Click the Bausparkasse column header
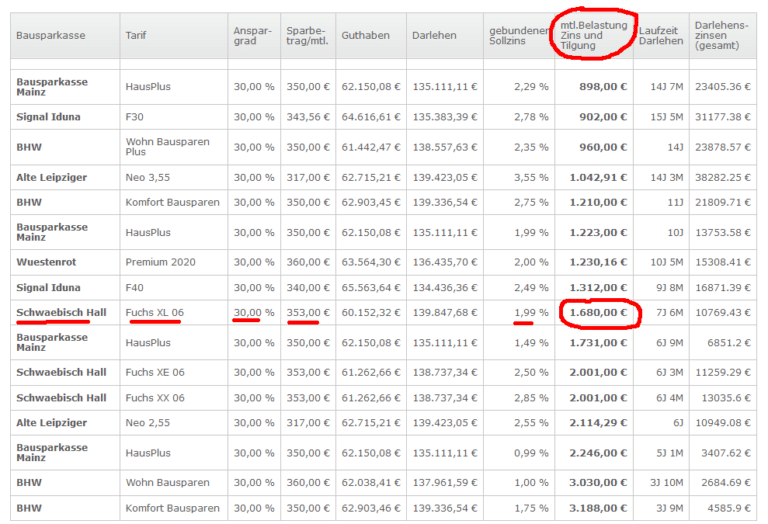 (50, 35)
